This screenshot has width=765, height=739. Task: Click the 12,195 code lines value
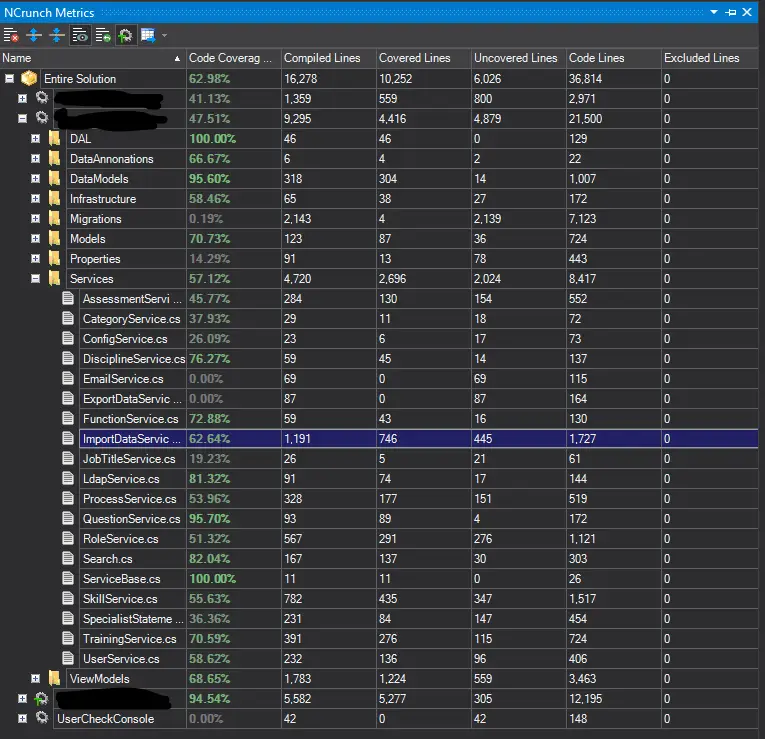click(585, 699)
